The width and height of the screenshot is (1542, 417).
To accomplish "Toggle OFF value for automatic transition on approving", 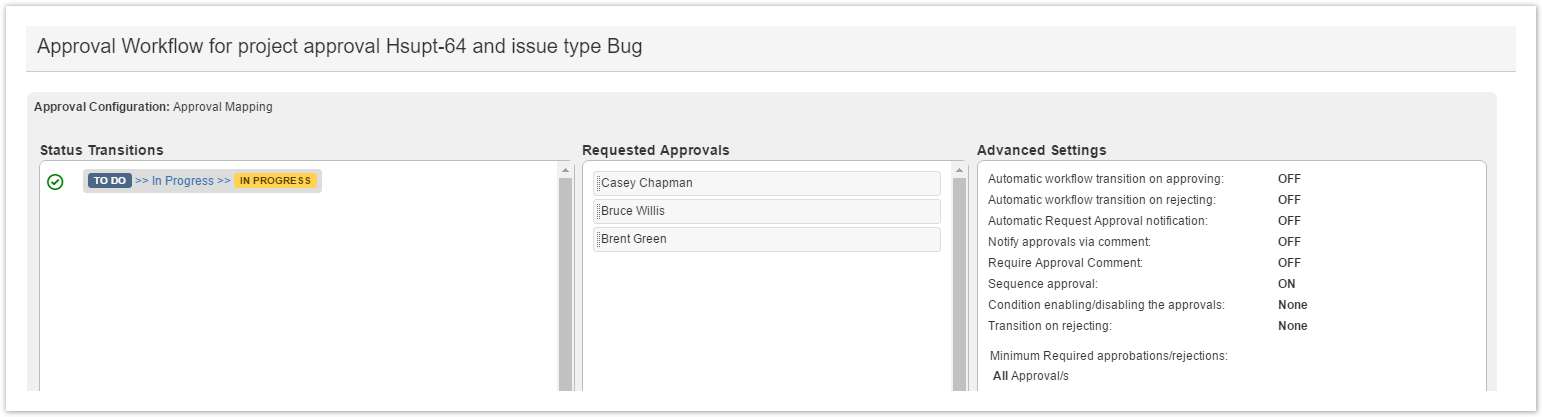I will (1289, 179).
